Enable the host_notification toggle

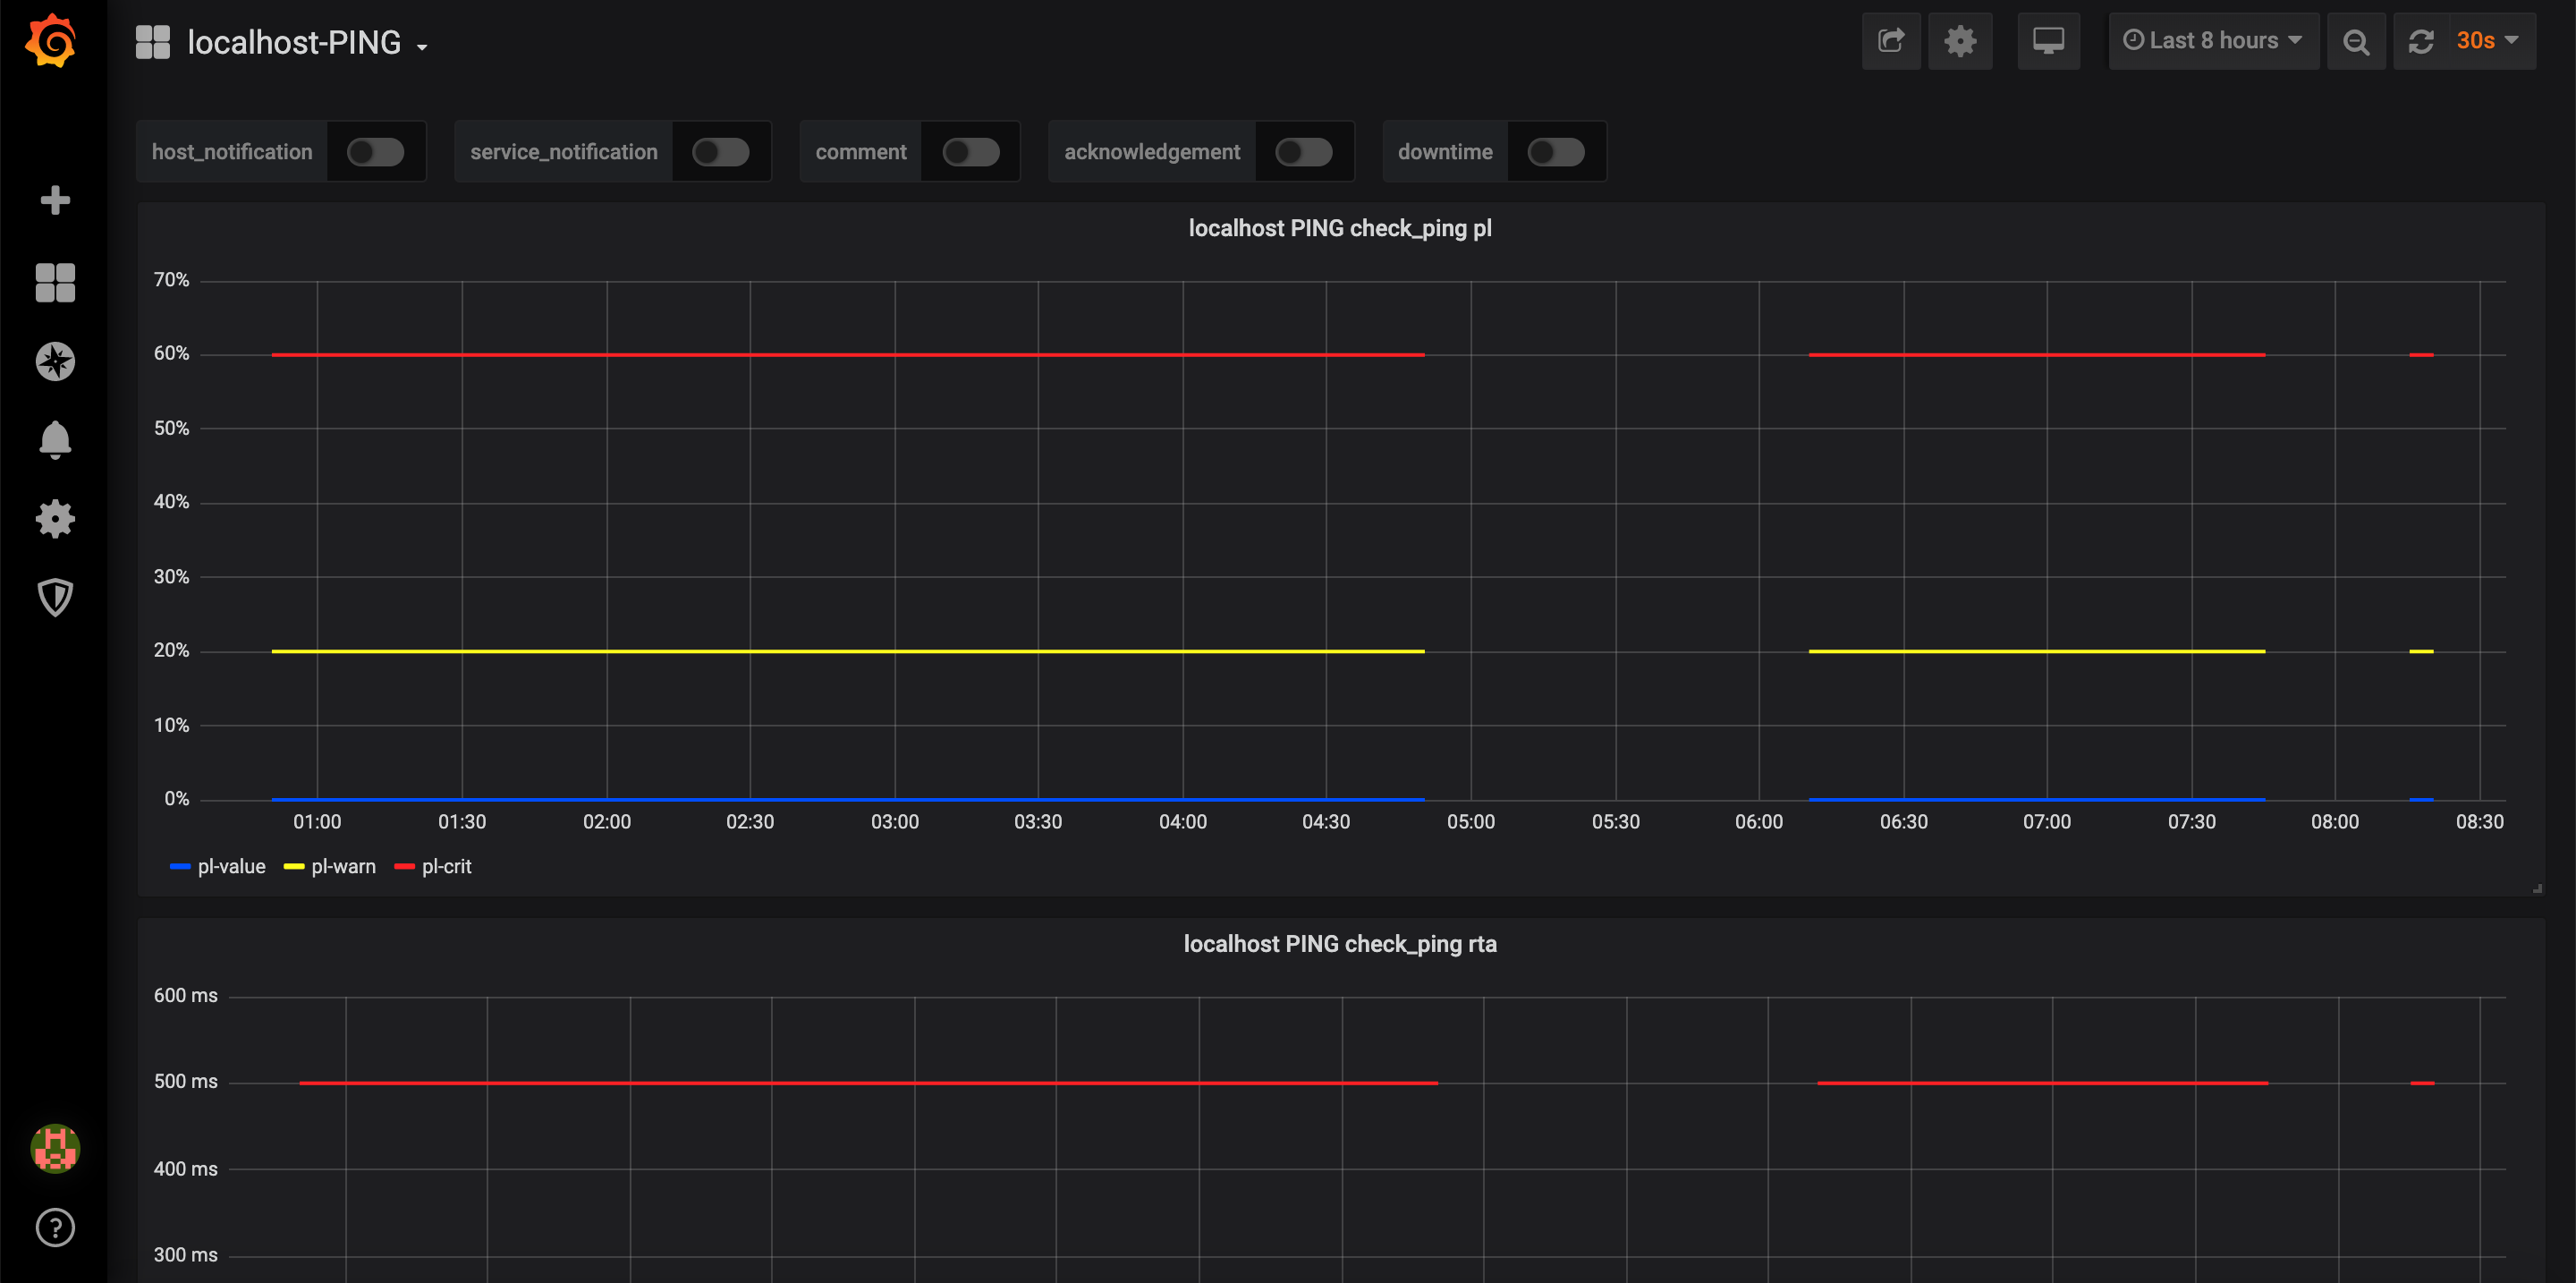click(x=375, y=152)
